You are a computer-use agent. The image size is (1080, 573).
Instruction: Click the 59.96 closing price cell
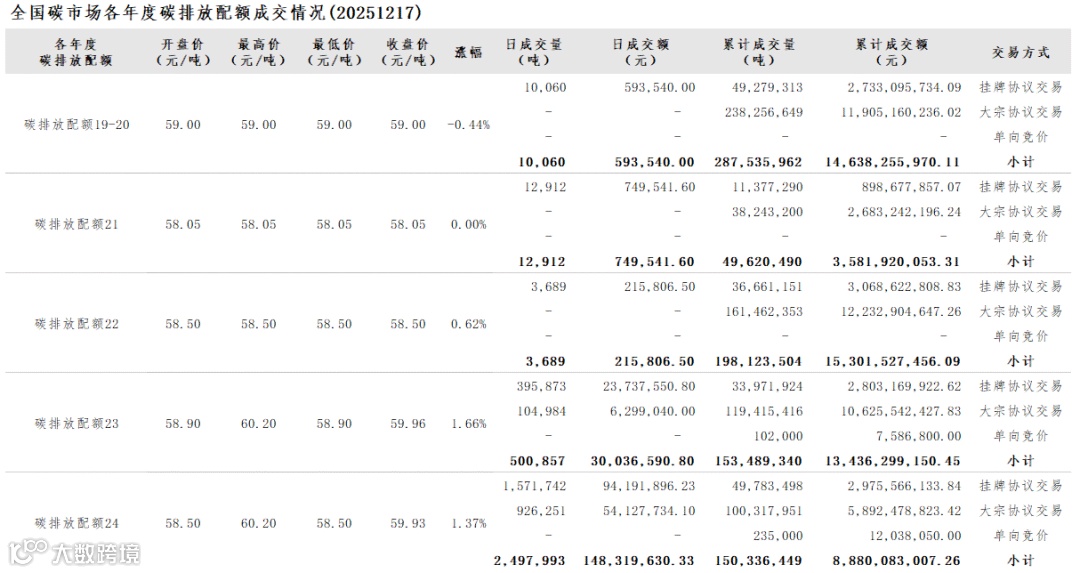408,424
